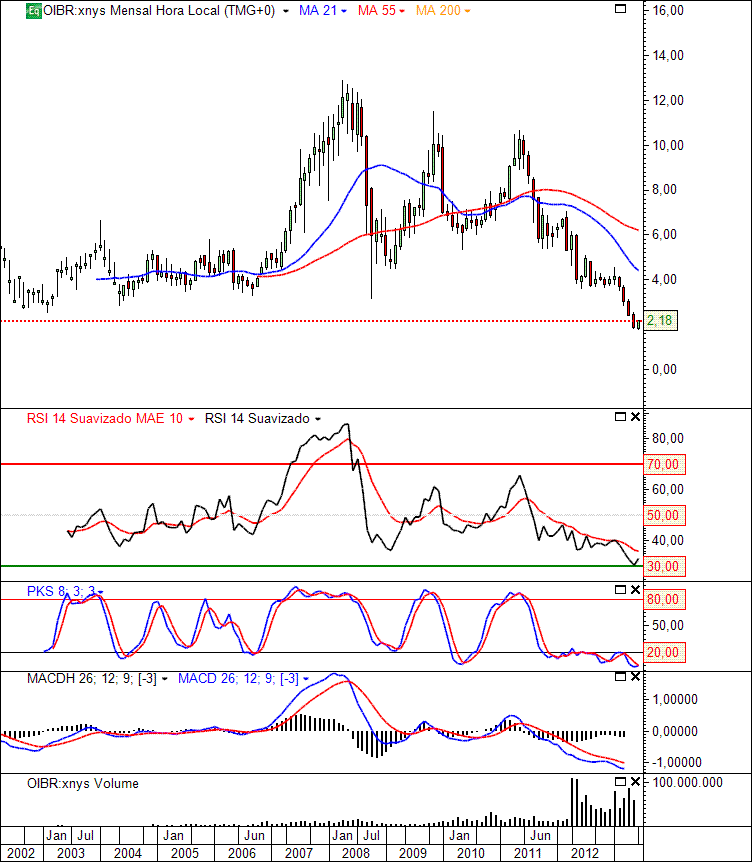The image size is (752, 862).
Task: Maximize the OIBR:xnys Volume panel
Action: [x=620, y=781]
